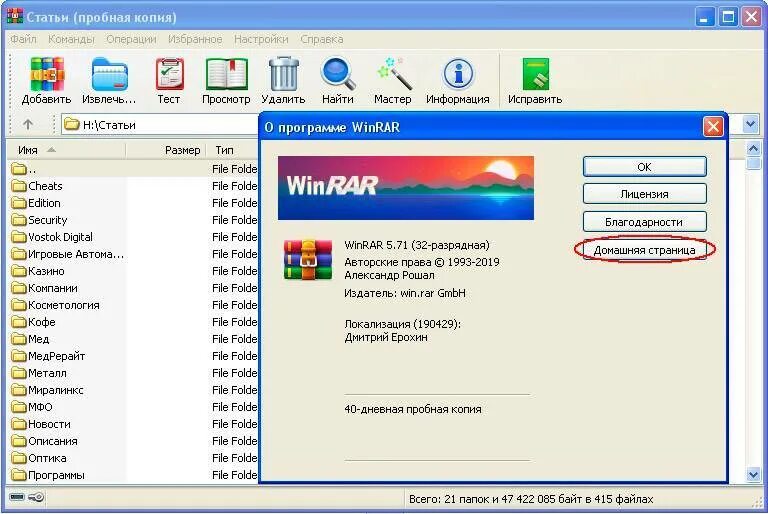Image resolution: width=768 pixels, height=514 pixels.
Task: Click the file list scrollbar up arrow
Action: 753,148
